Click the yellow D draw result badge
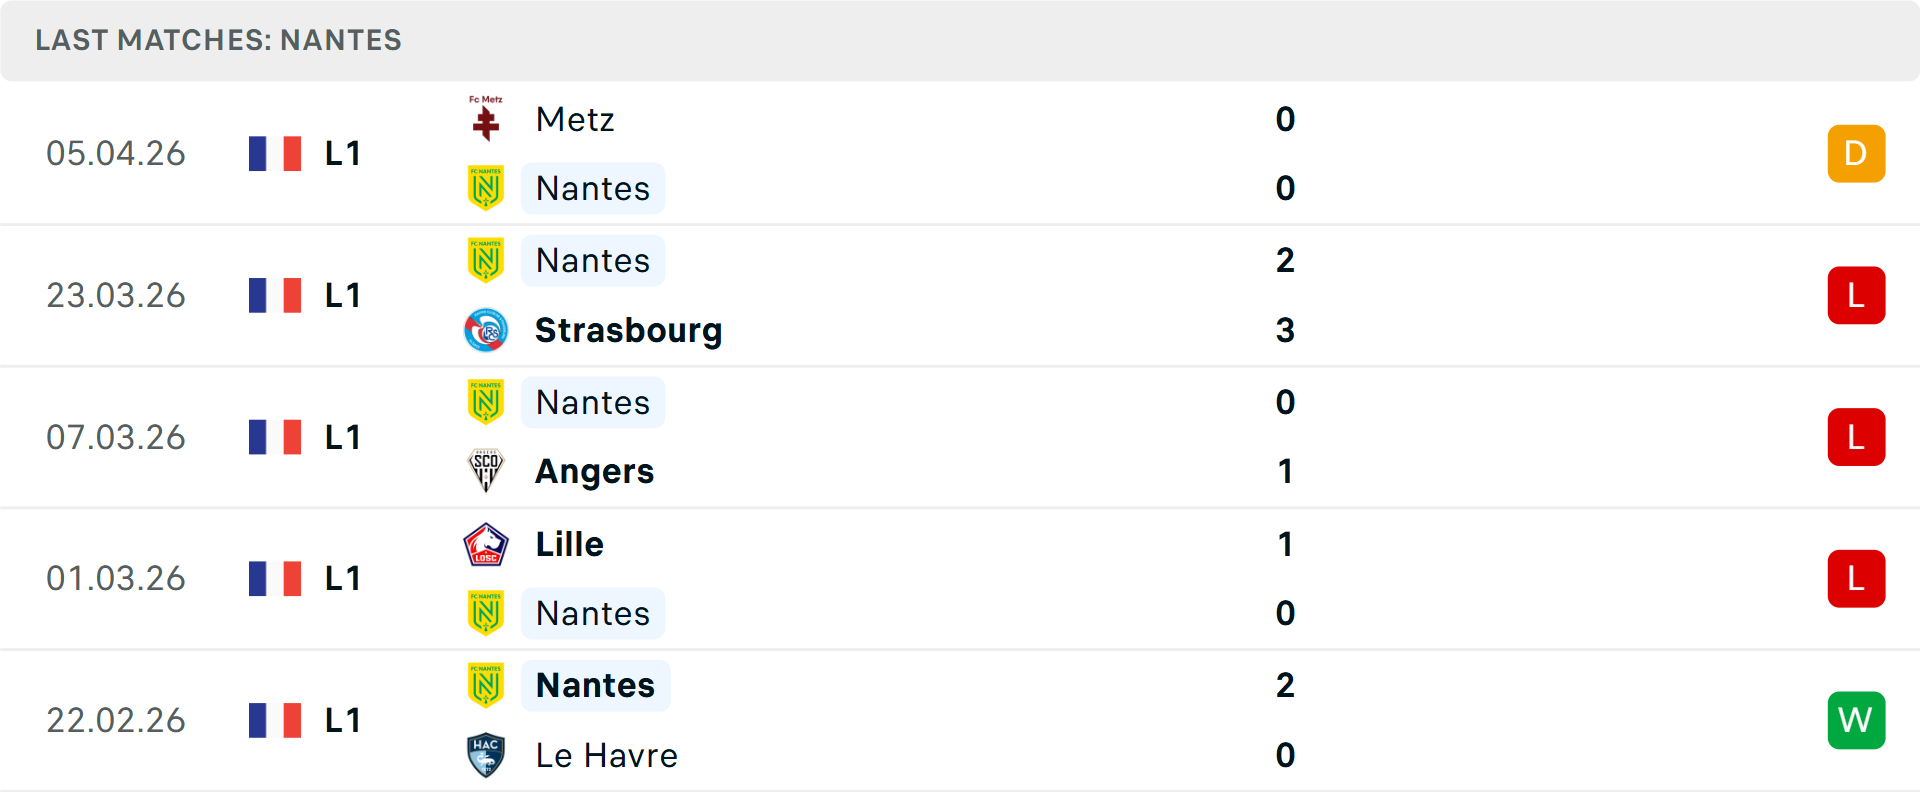 pos(1856,153)
